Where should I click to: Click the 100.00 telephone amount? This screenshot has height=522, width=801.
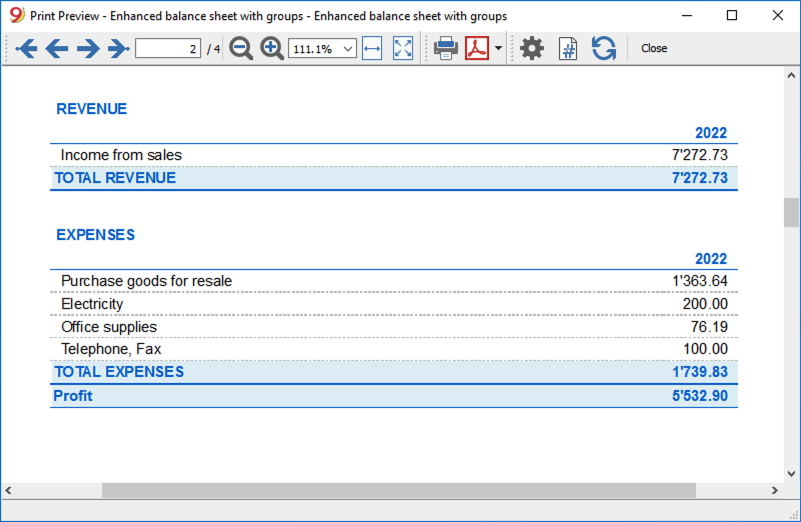(x=705, y=349)
